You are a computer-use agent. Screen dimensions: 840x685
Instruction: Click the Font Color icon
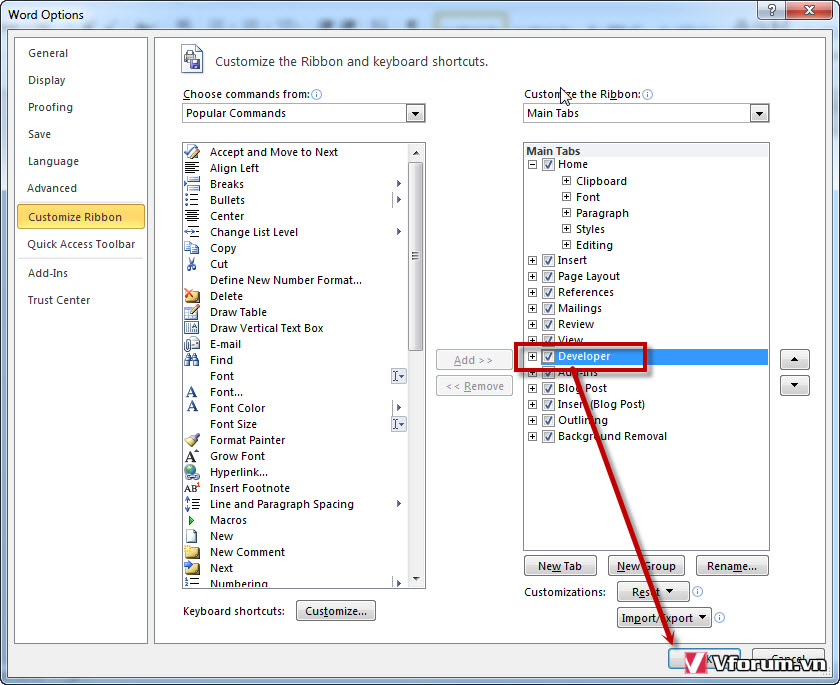click(192, 407)
